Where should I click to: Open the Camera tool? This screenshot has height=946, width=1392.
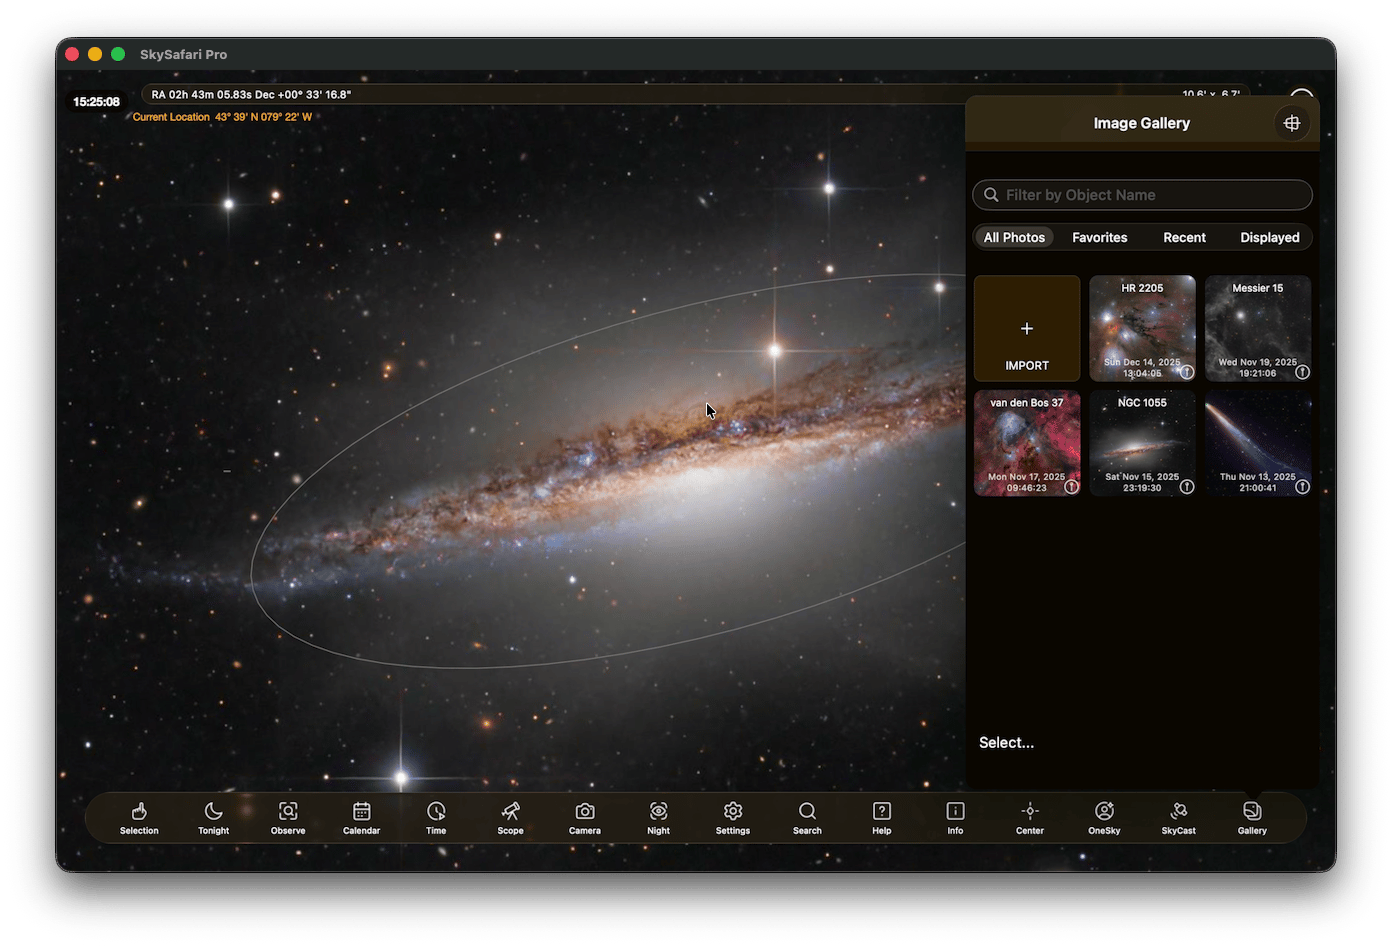[x=584, y=817]
